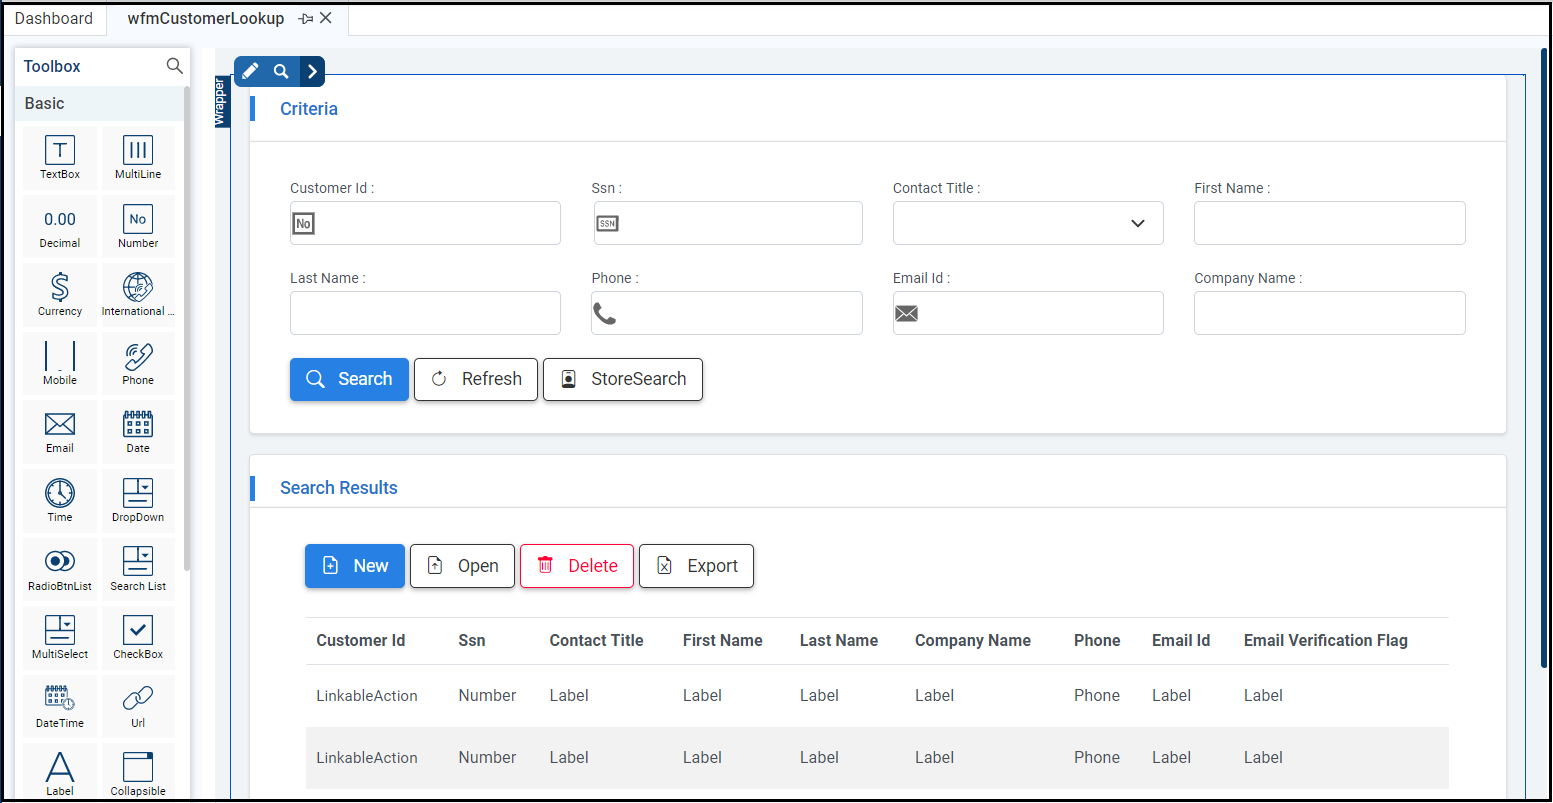The image size is (1553, 803).
Task: Click the Wrapper label tag
Action: 221,102
